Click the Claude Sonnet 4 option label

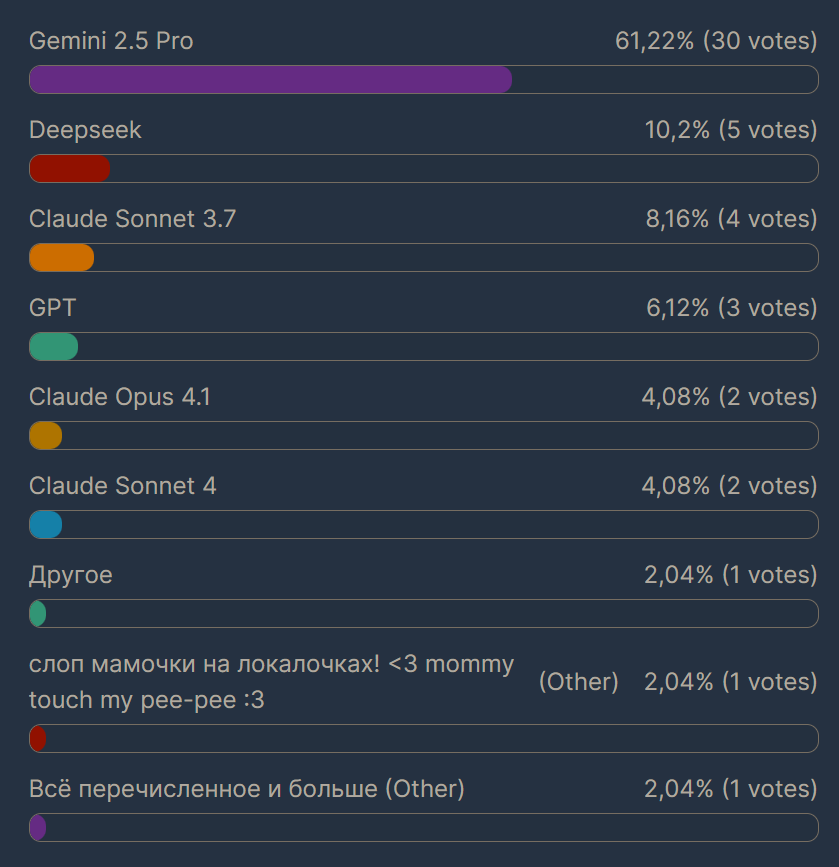123,486
